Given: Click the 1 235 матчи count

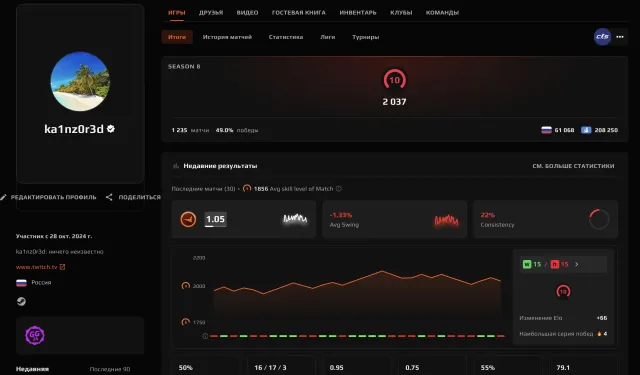Looking at the screenshot, I should [x=190, y=130].
